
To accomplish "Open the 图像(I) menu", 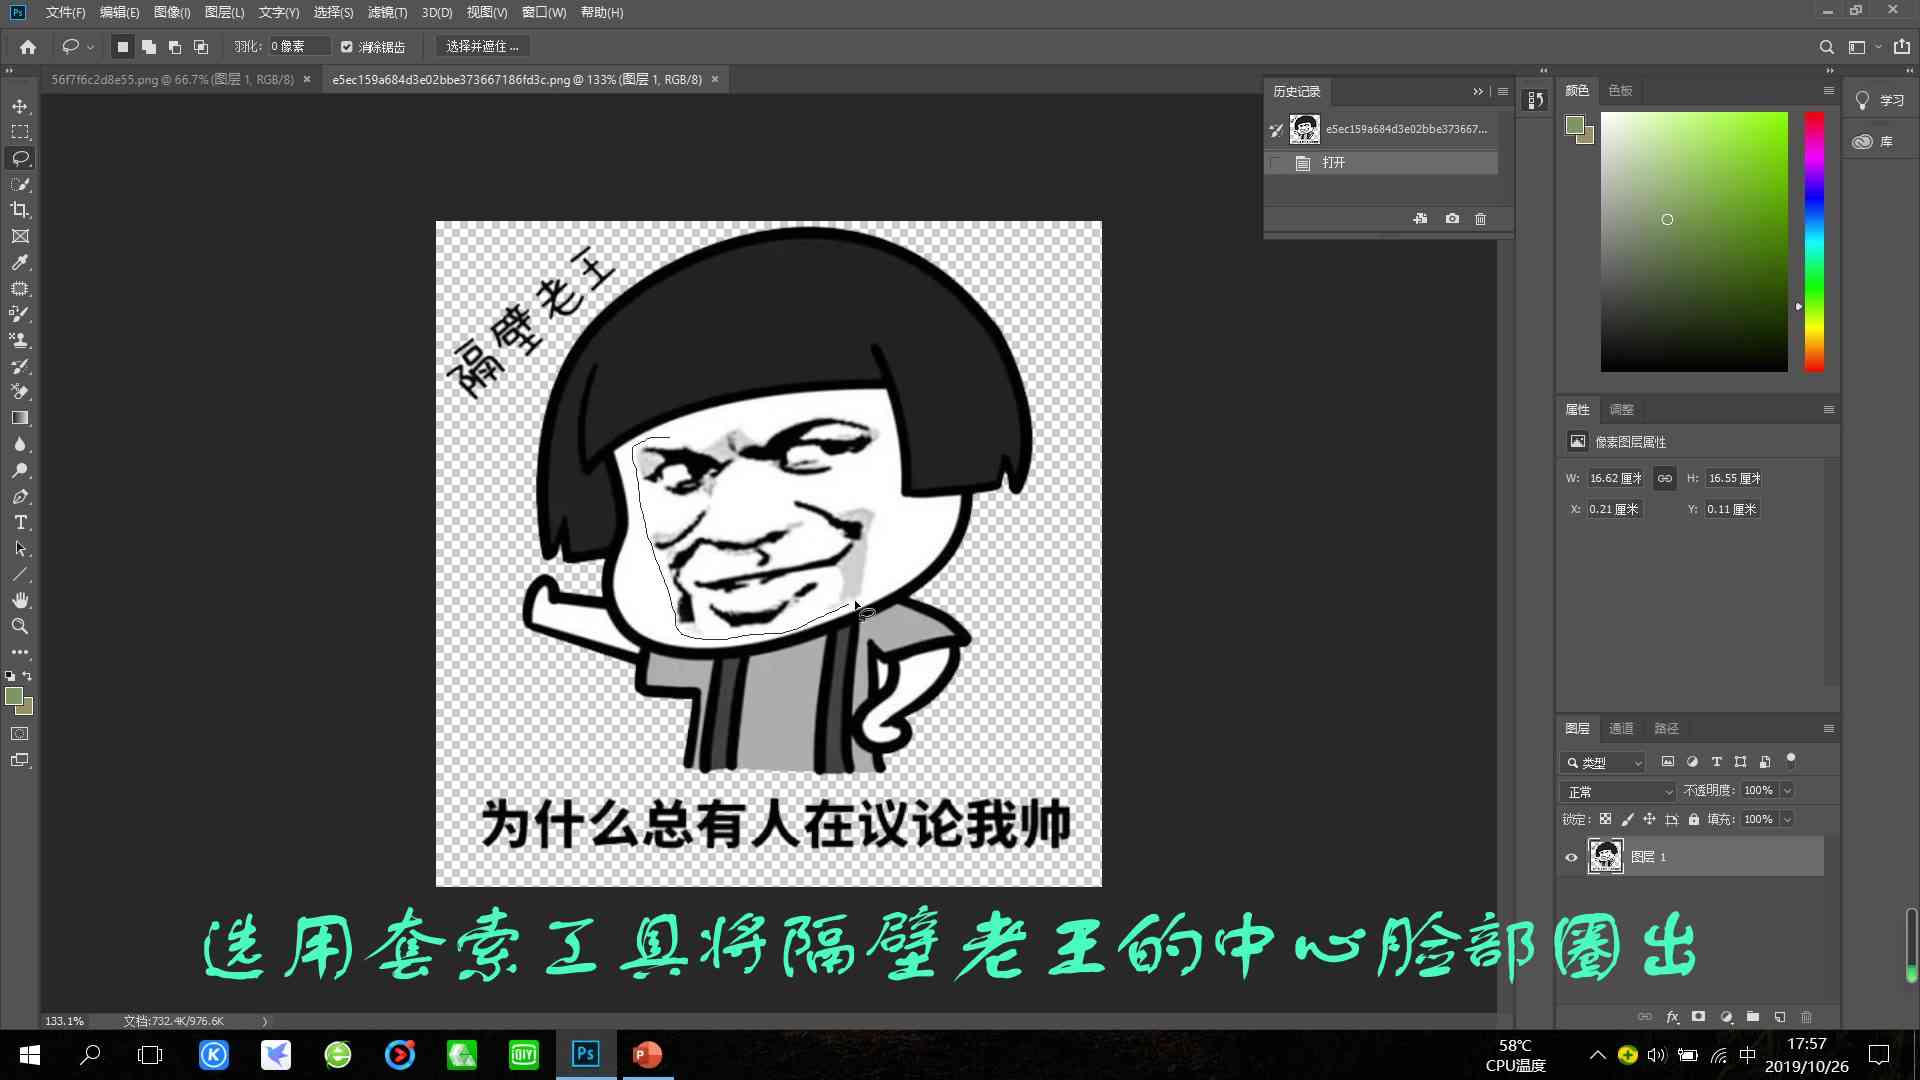I will pyautogui.click(x=172, y=12).
